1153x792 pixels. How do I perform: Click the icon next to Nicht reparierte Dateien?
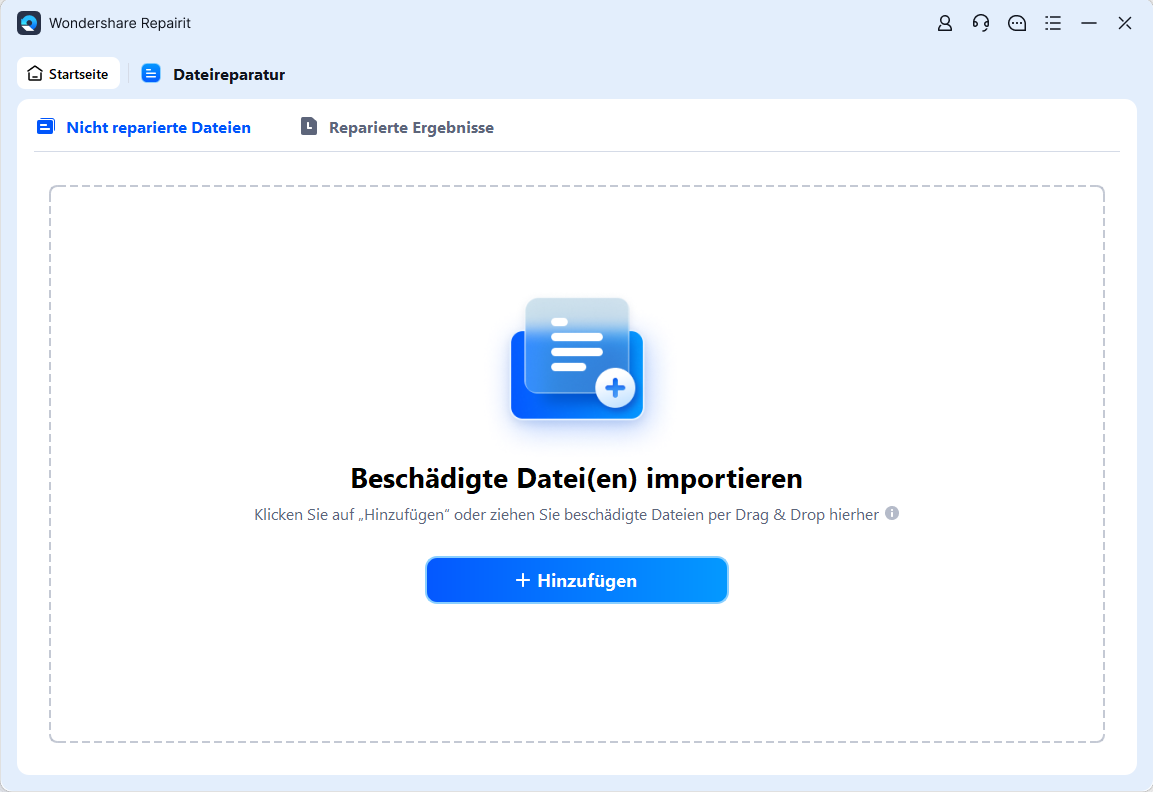click(46, 127)
